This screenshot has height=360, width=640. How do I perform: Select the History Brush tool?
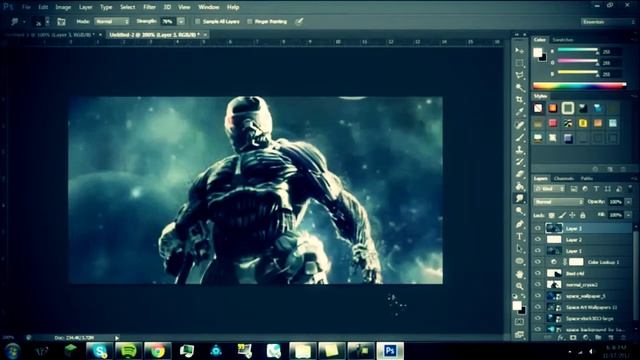(x=519, y=162)
